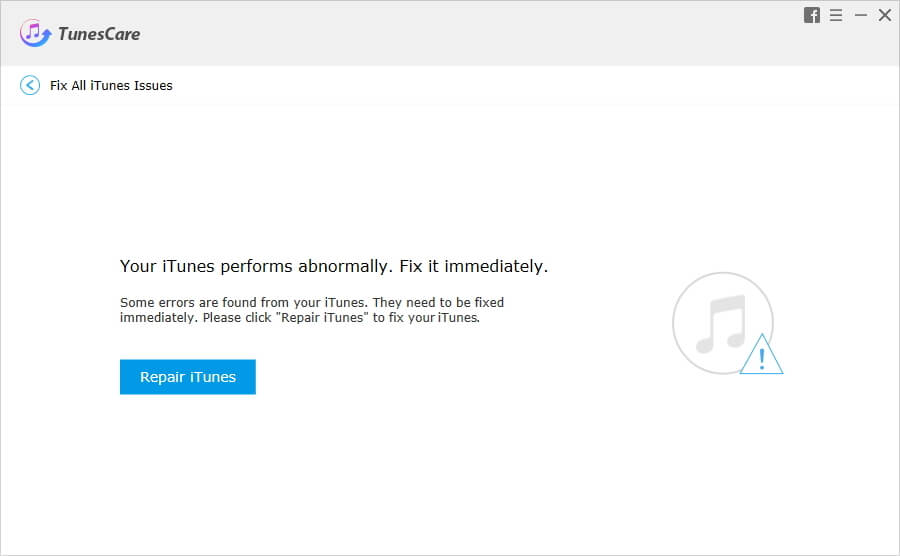Click the Fix All iTunes Issues label
Image resolution: width=900 pixels, height=556 pixels.
(x=111, y=86)
